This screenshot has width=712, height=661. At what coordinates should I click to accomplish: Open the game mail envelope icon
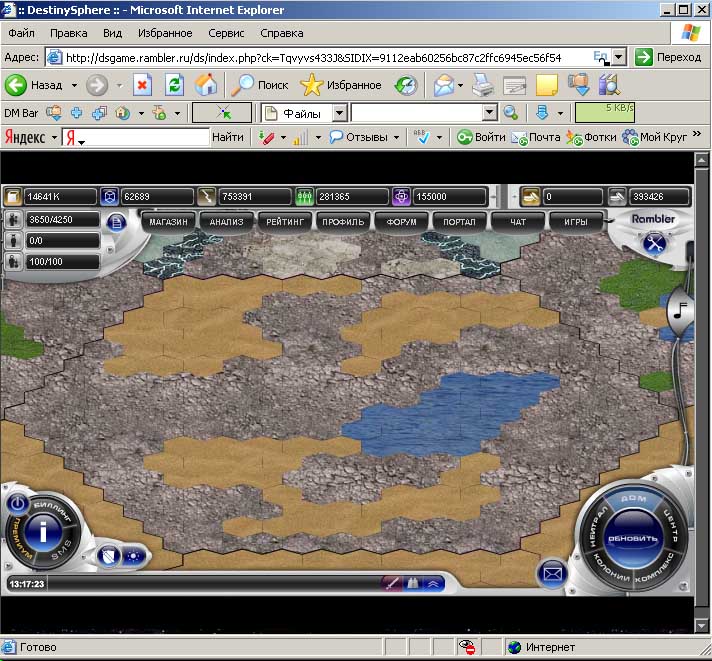(552, 574)
